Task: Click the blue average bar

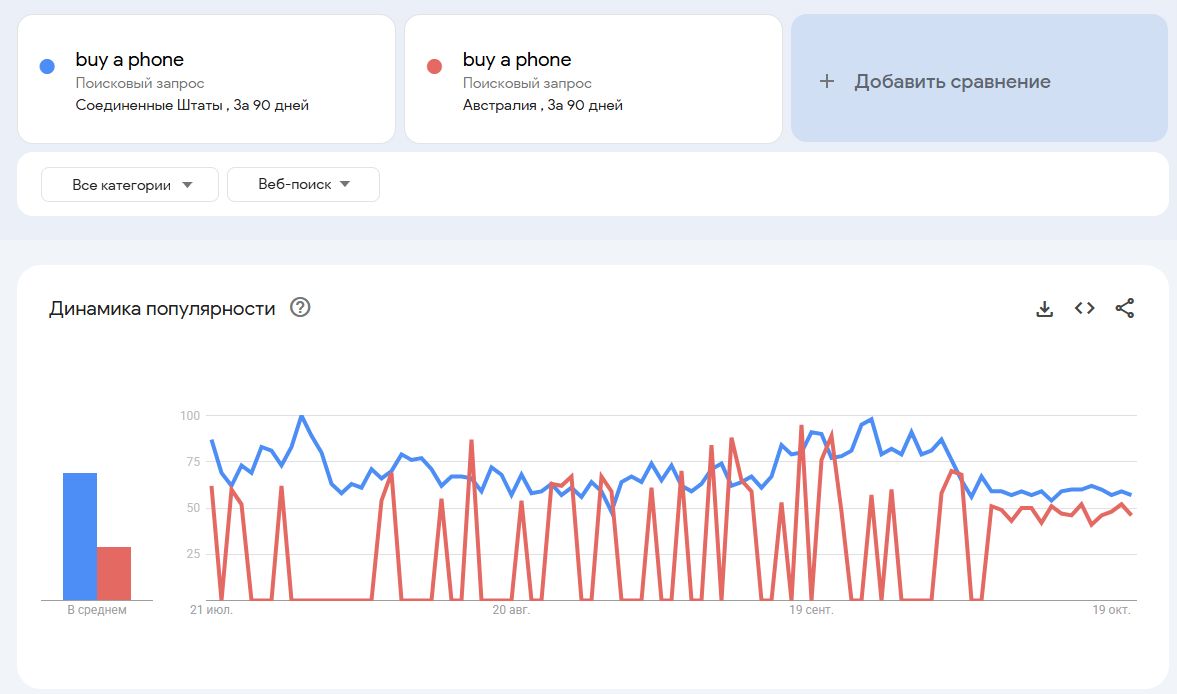Action: click(x=80, y=537)
